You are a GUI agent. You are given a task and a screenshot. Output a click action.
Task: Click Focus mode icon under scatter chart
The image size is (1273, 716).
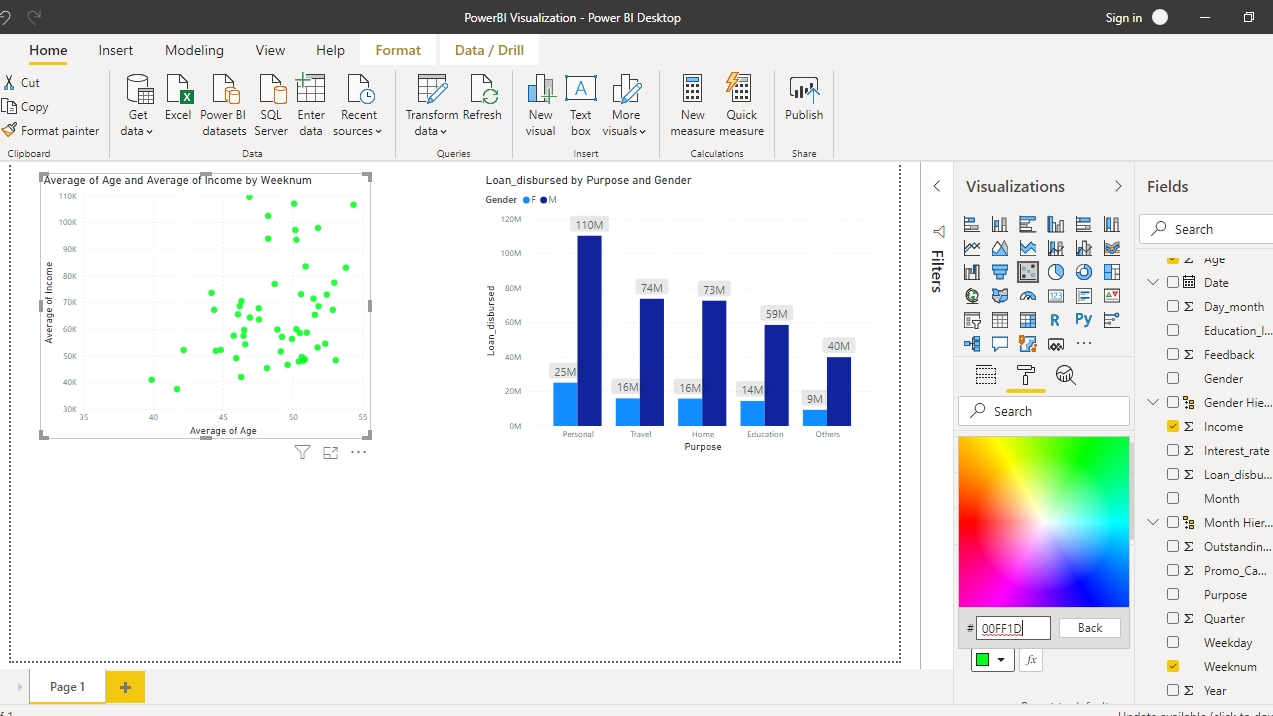click(331, 453)
